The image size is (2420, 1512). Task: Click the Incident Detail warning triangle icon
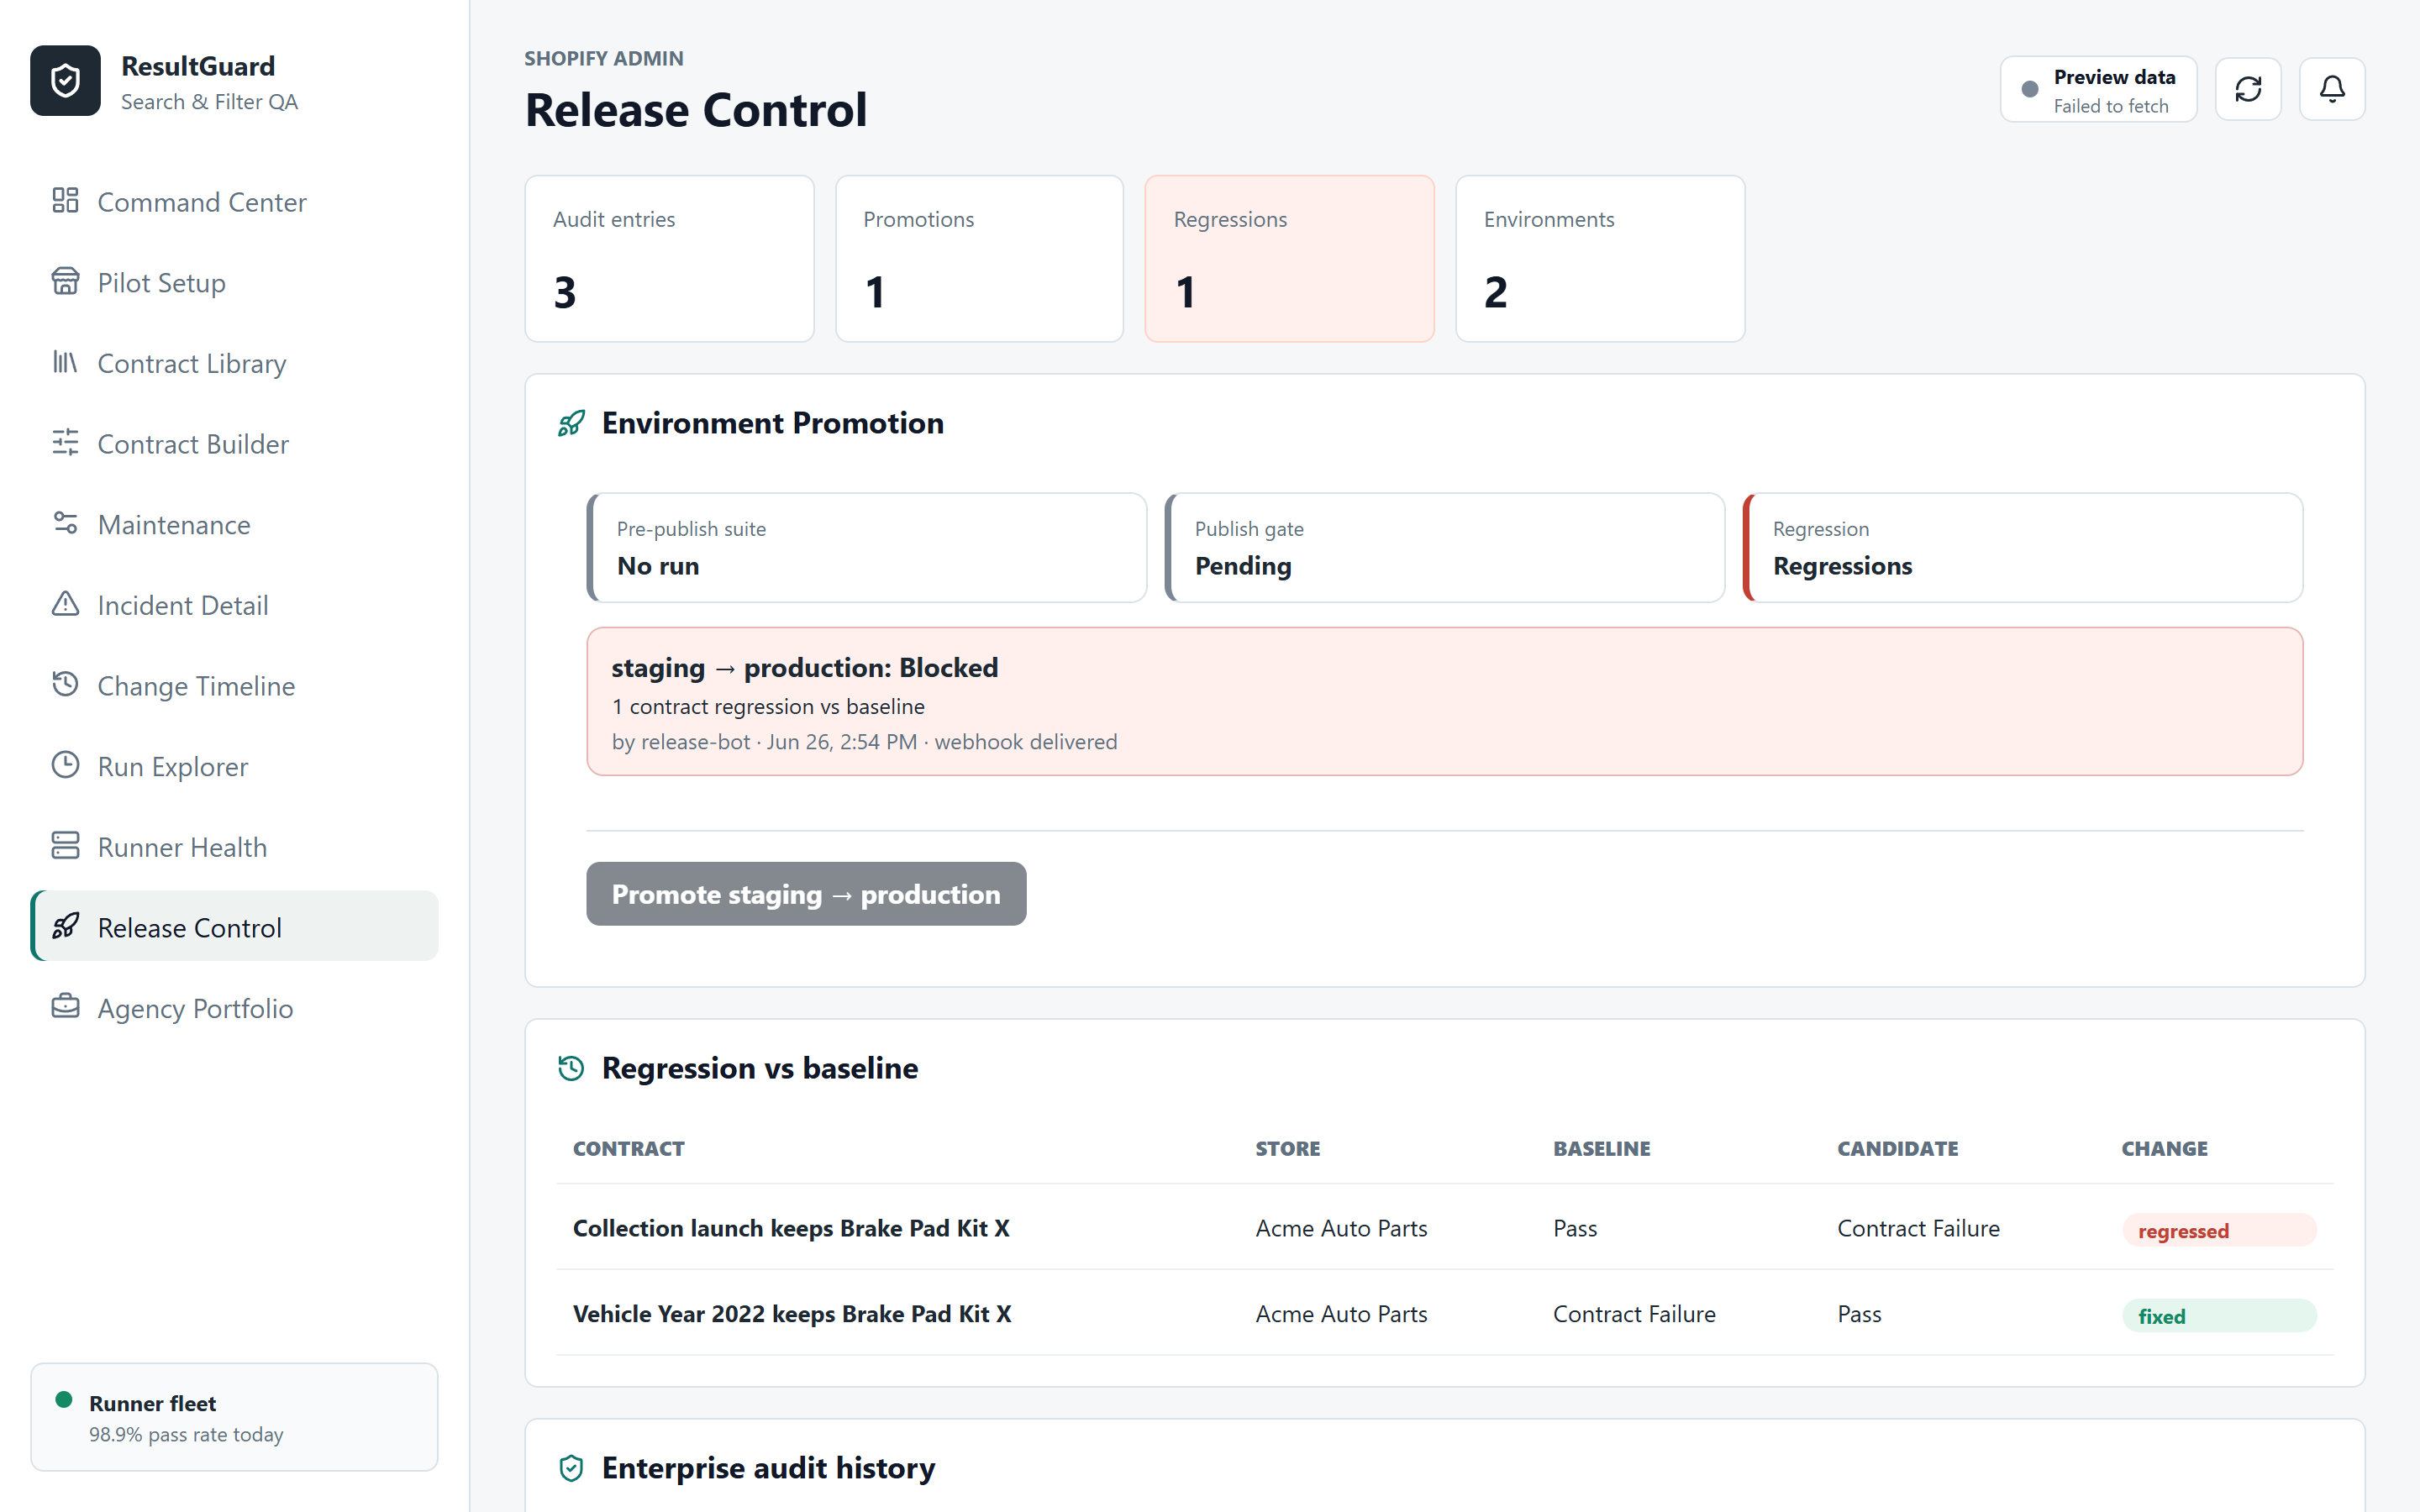(65, 604)
